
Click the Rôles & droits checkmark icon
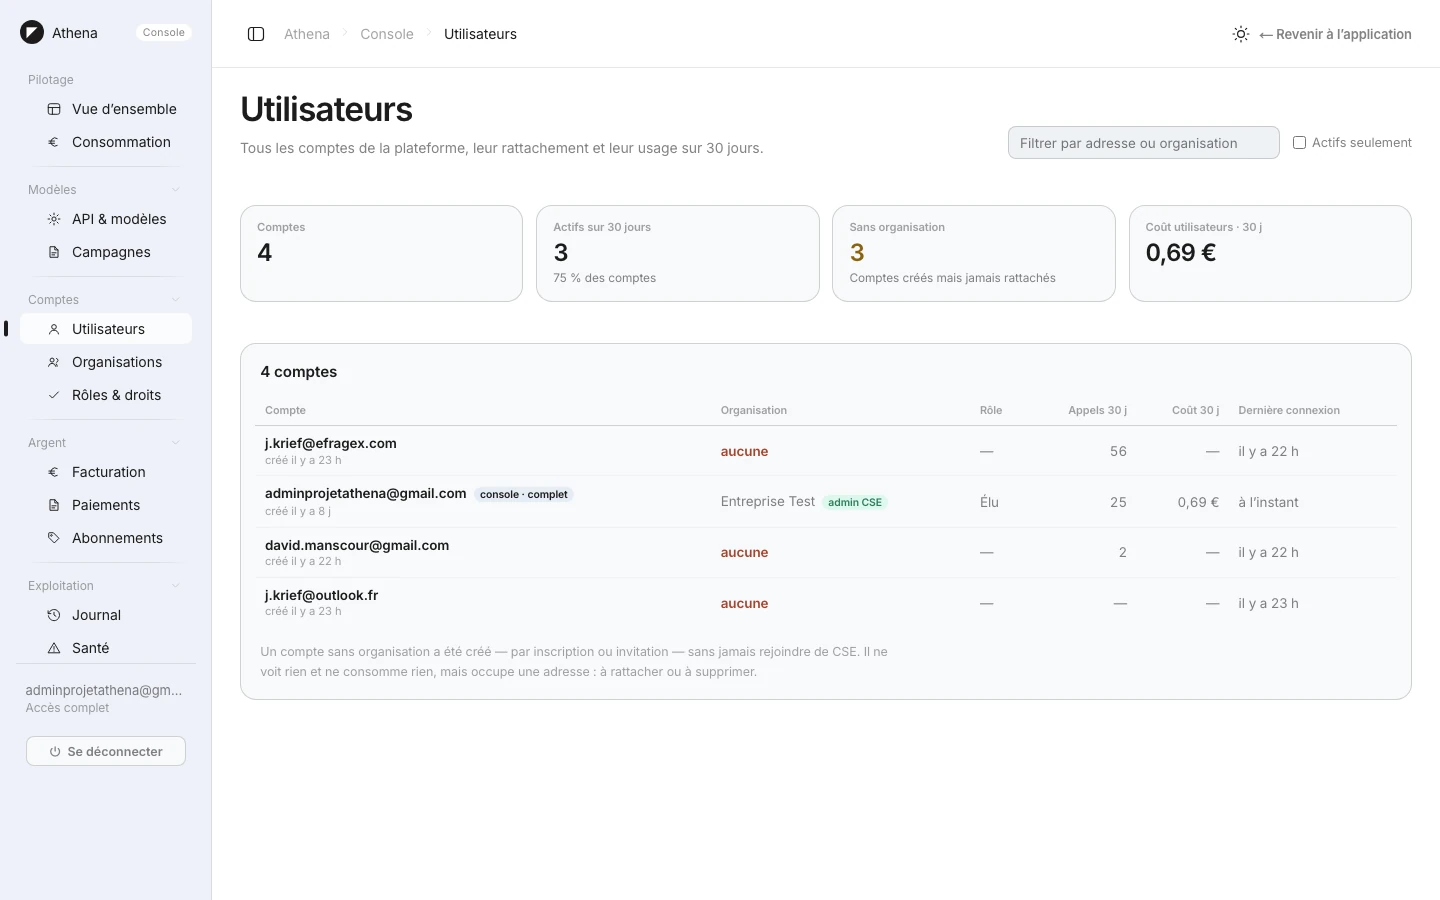tap(54, 395)
